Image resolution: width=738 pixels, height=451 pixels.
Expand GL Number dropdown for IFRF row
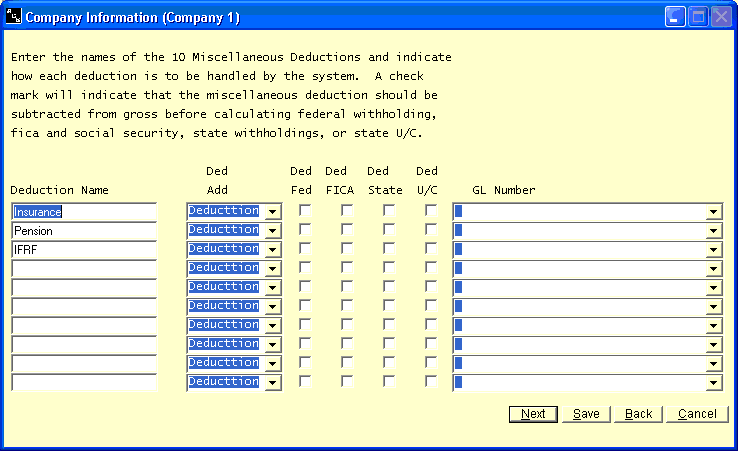pos(713,250)
